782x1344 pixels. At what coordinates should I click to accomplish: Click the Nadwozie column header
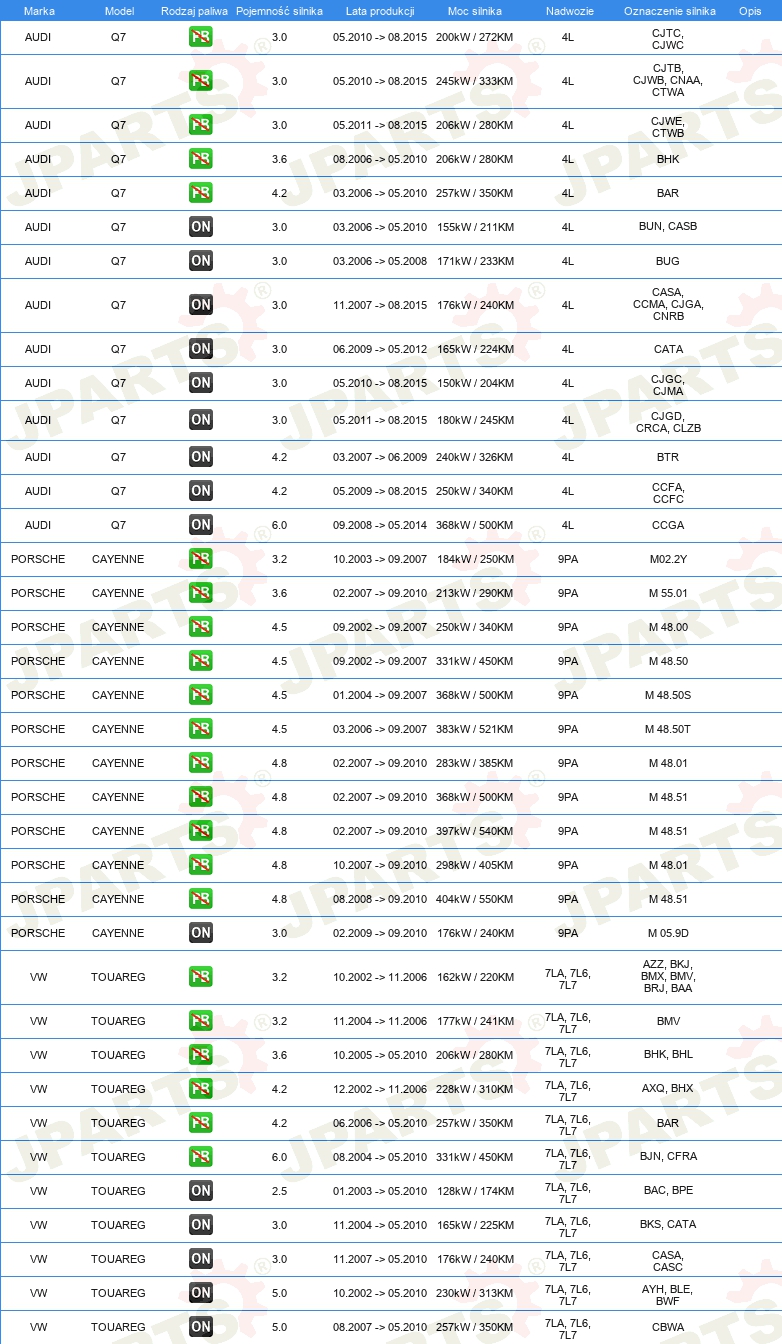point(568,10)
